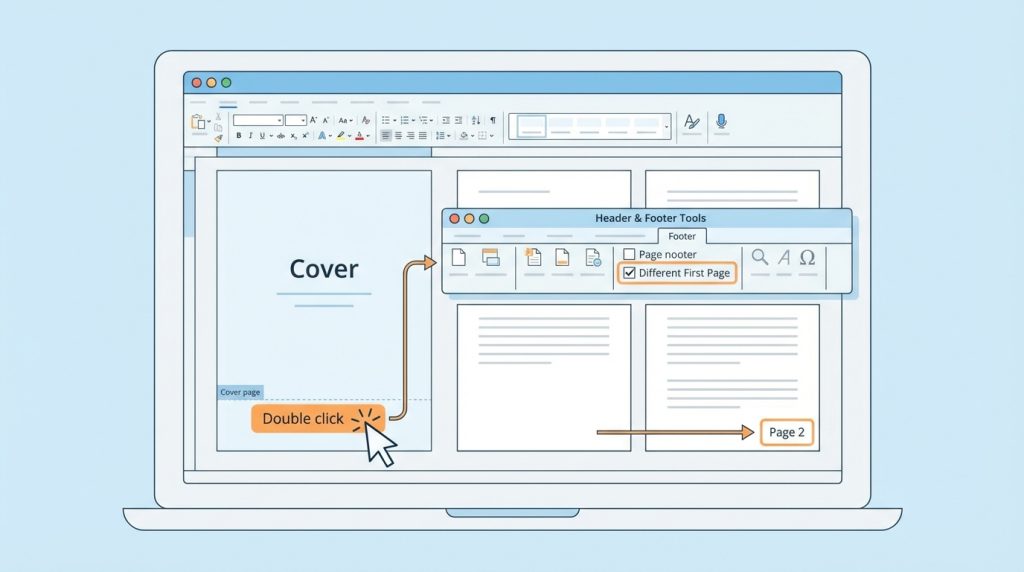
Task: Open the font name dropdown
Action: [x=258, y=120]
